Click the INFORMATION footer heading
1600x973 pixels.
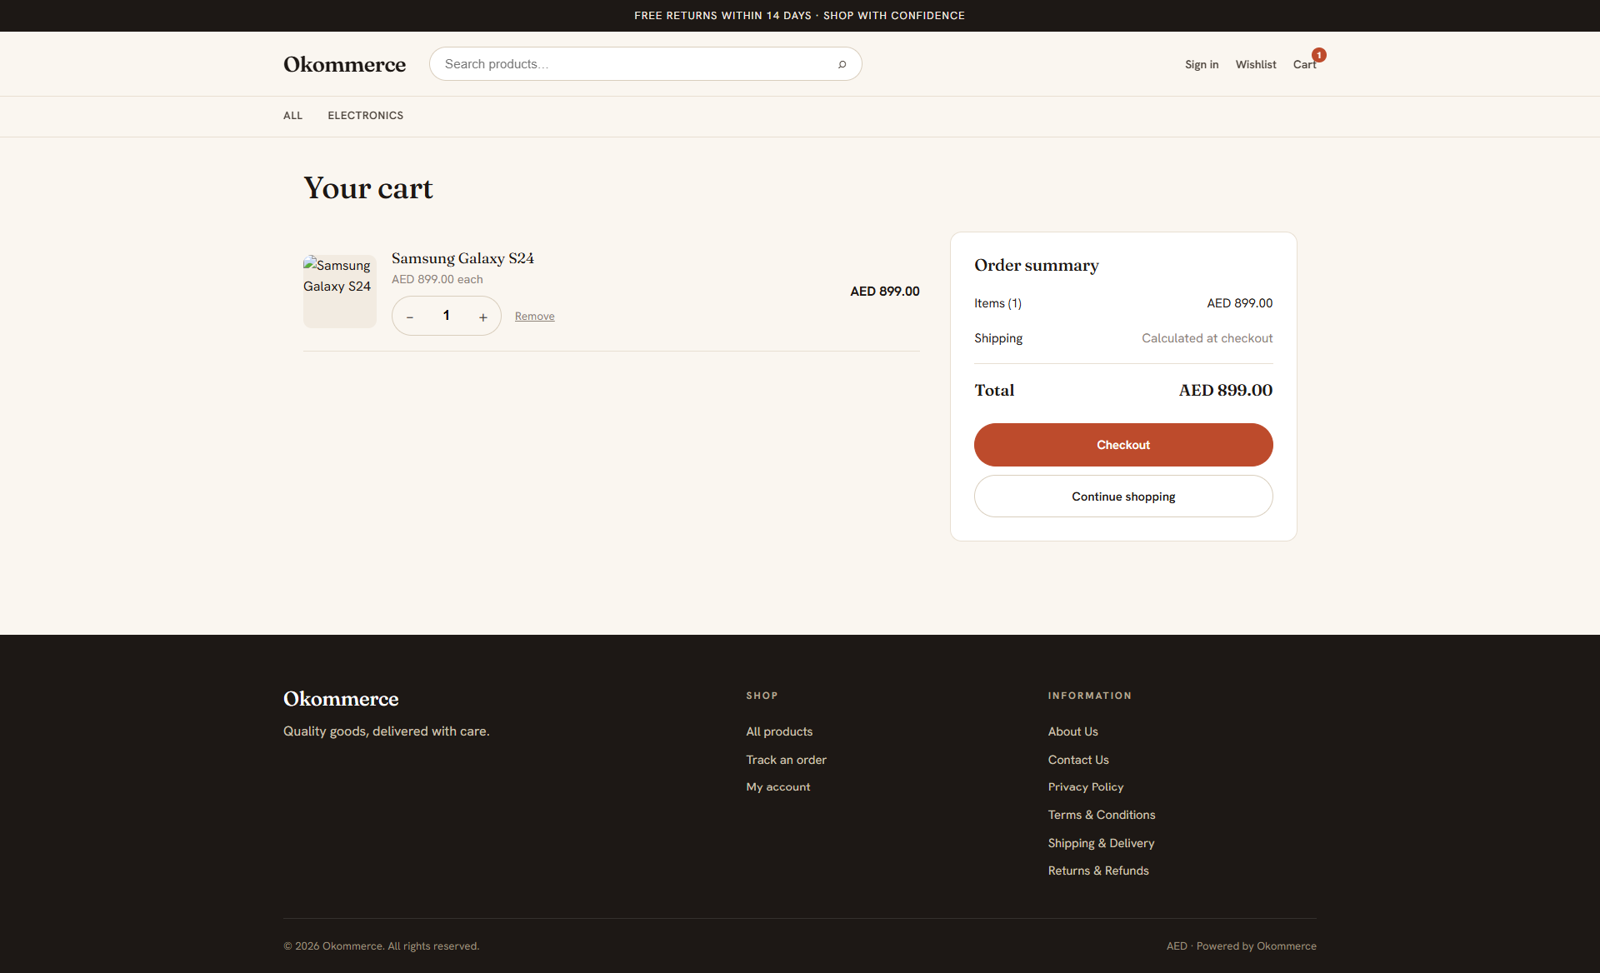(x=1089, y=696)
